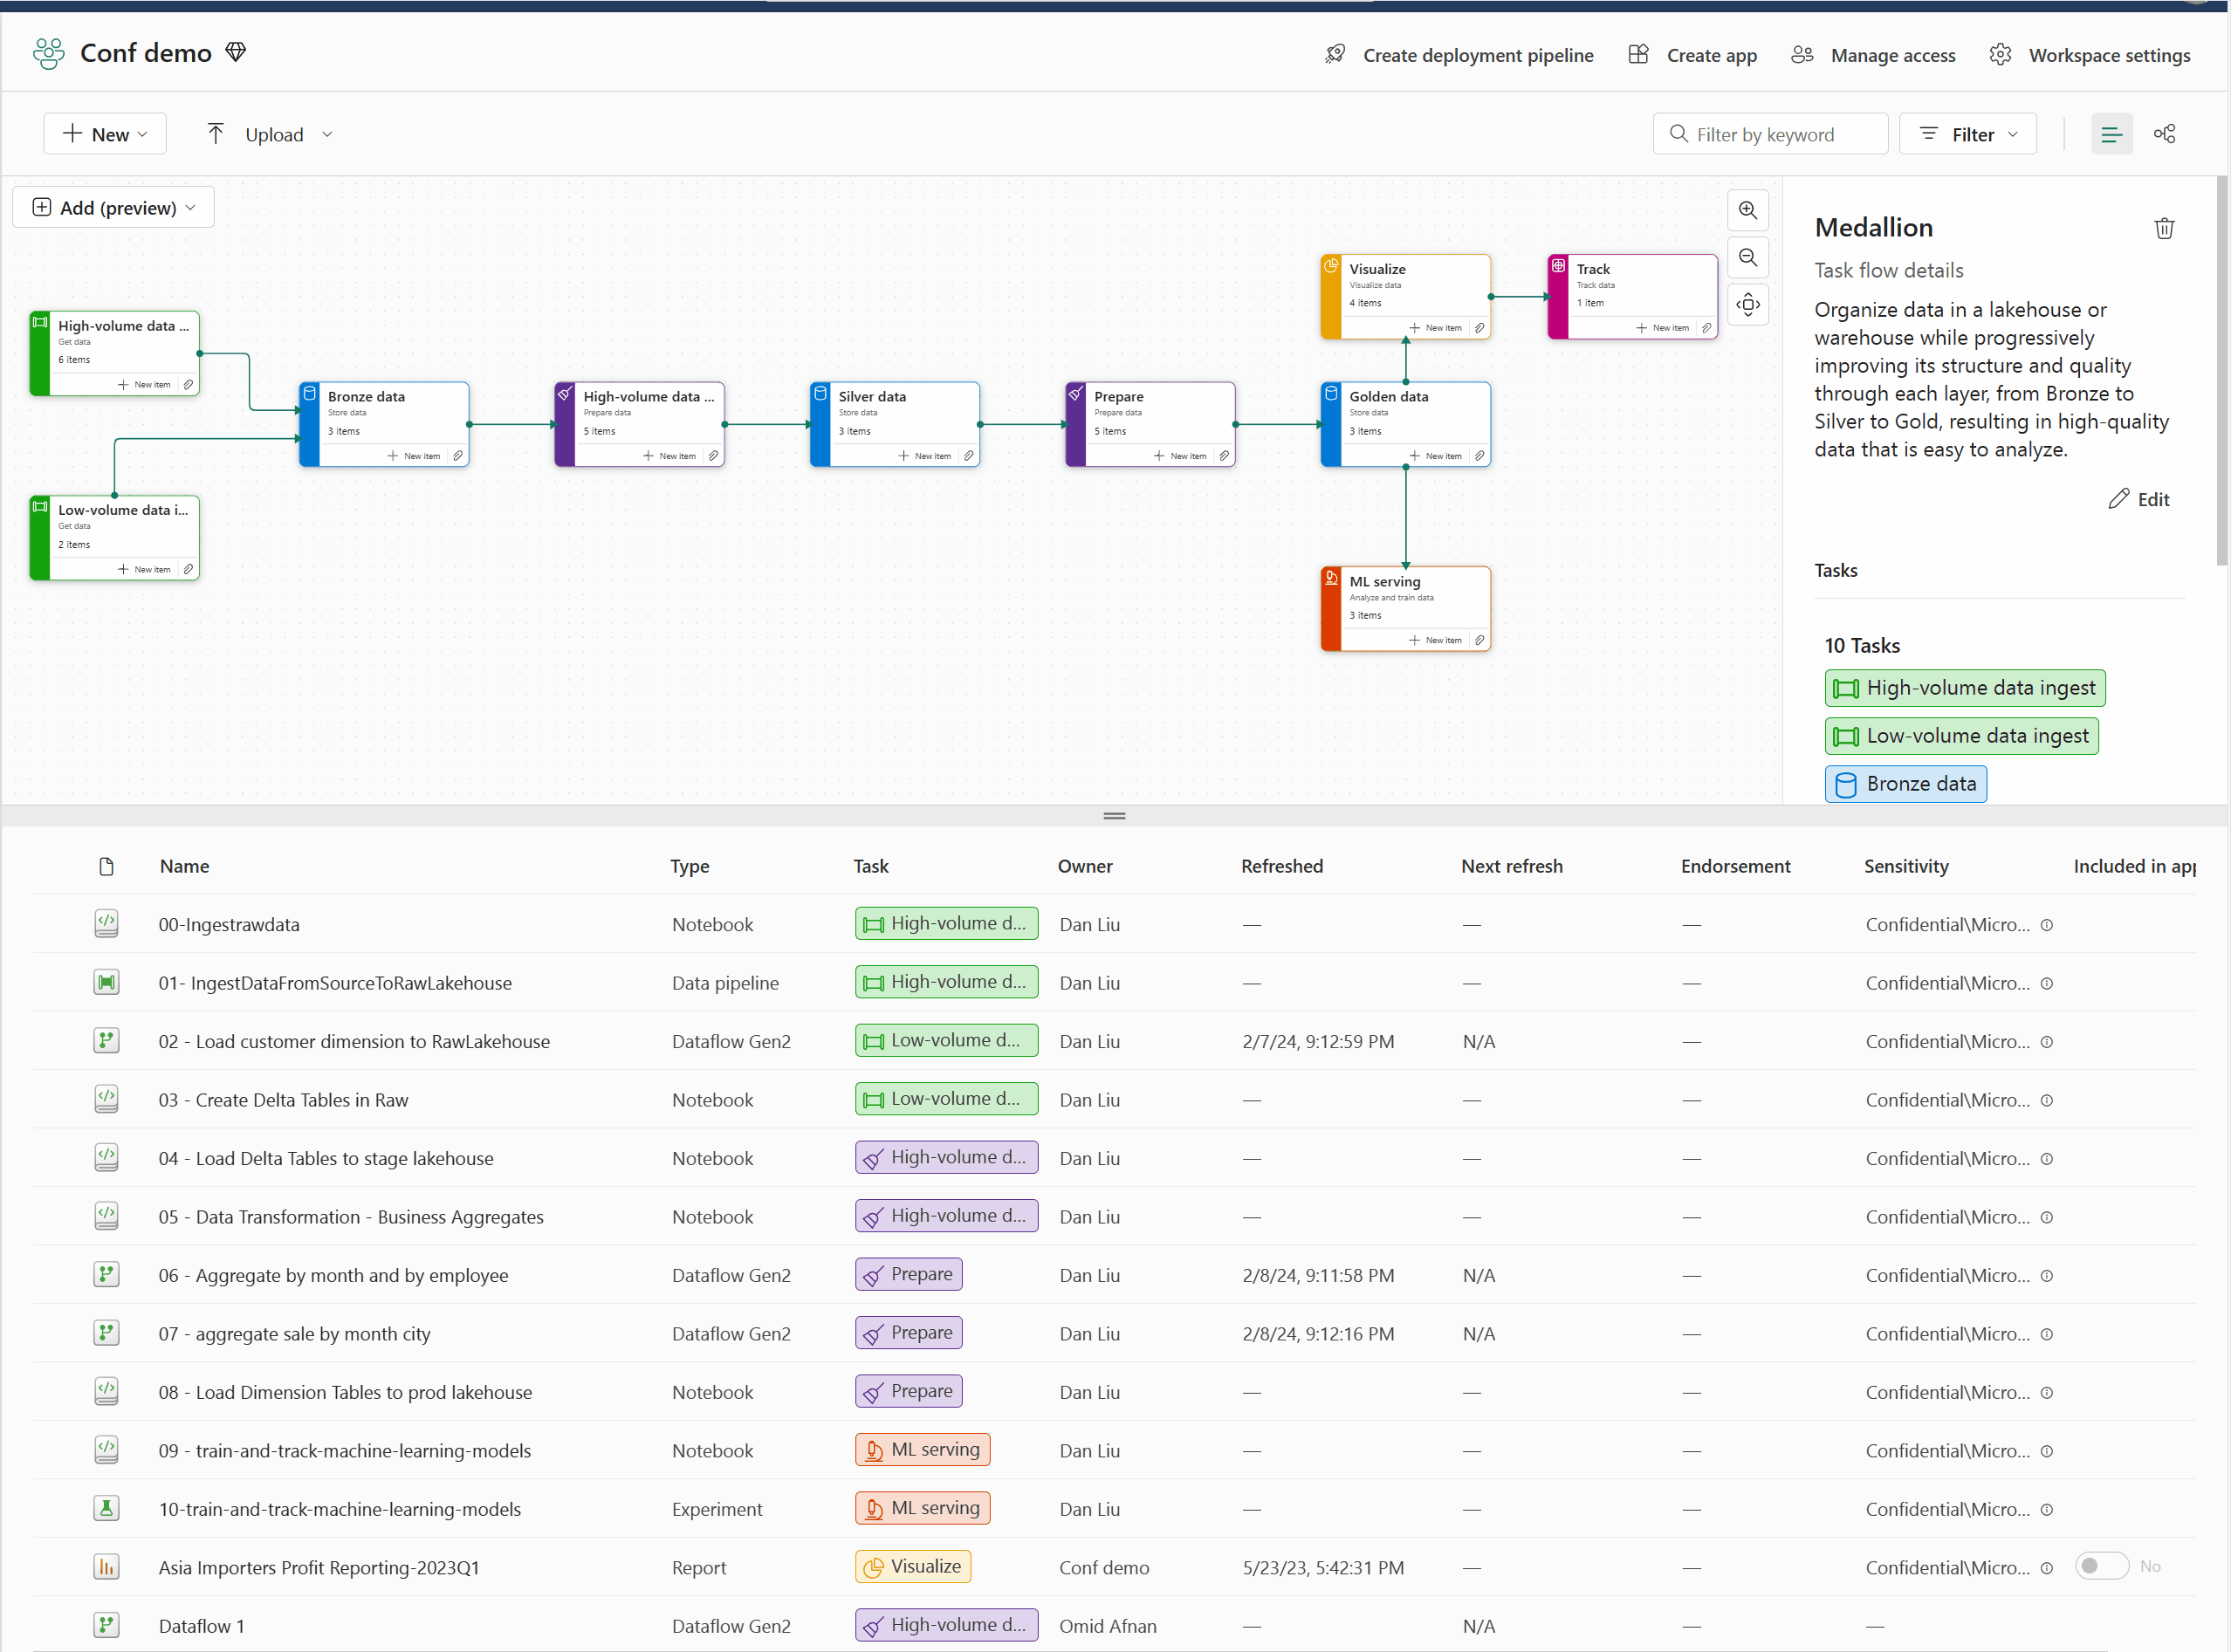Sort by the Task column header
This screenshot has width=2231, height=1652.
tap(871, 866)
